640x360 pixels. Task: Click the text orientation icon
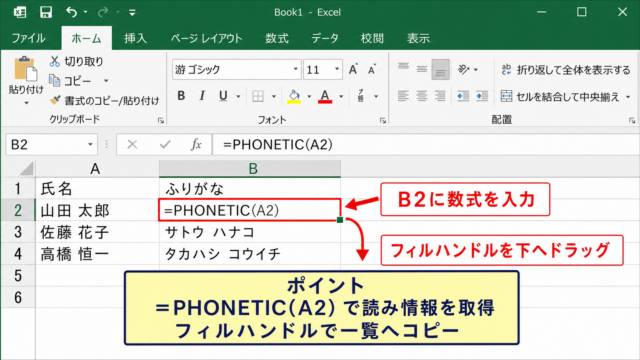pos(464,69)
